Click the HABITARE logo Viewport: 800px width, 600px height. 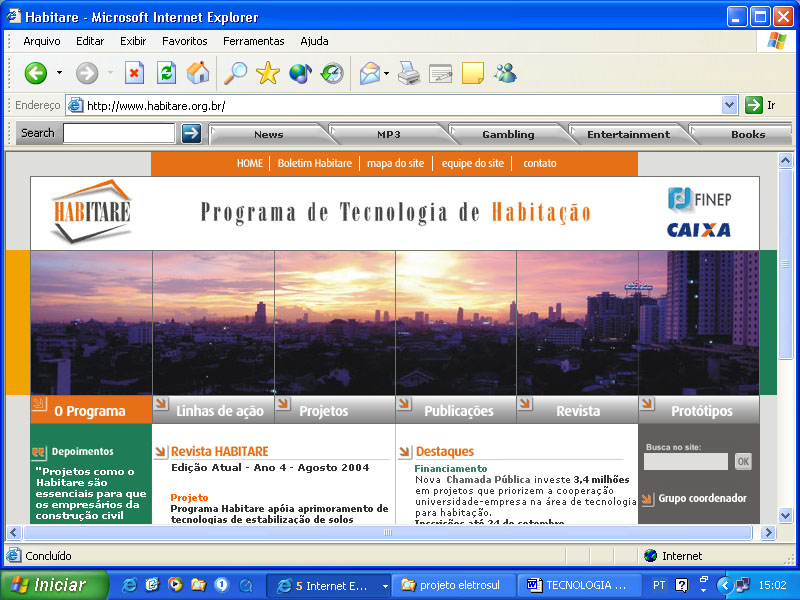91,211
